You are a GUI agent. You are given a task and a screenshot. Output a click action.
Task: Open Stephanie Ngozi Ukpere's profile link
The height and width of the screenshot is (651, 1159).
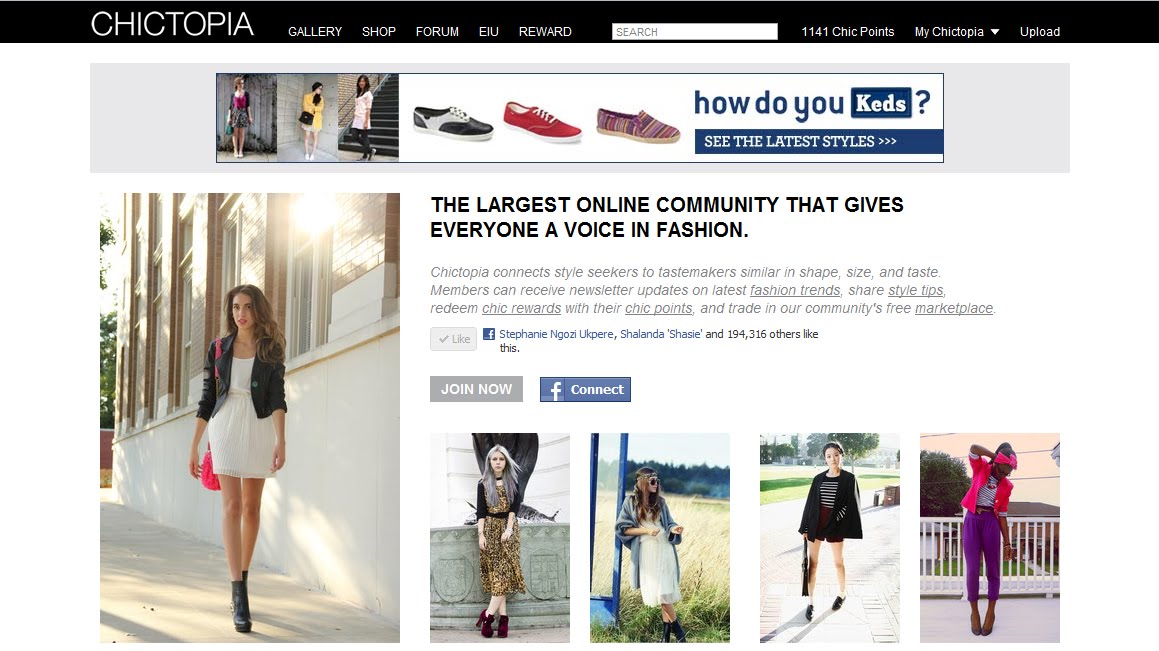[556, 334]
